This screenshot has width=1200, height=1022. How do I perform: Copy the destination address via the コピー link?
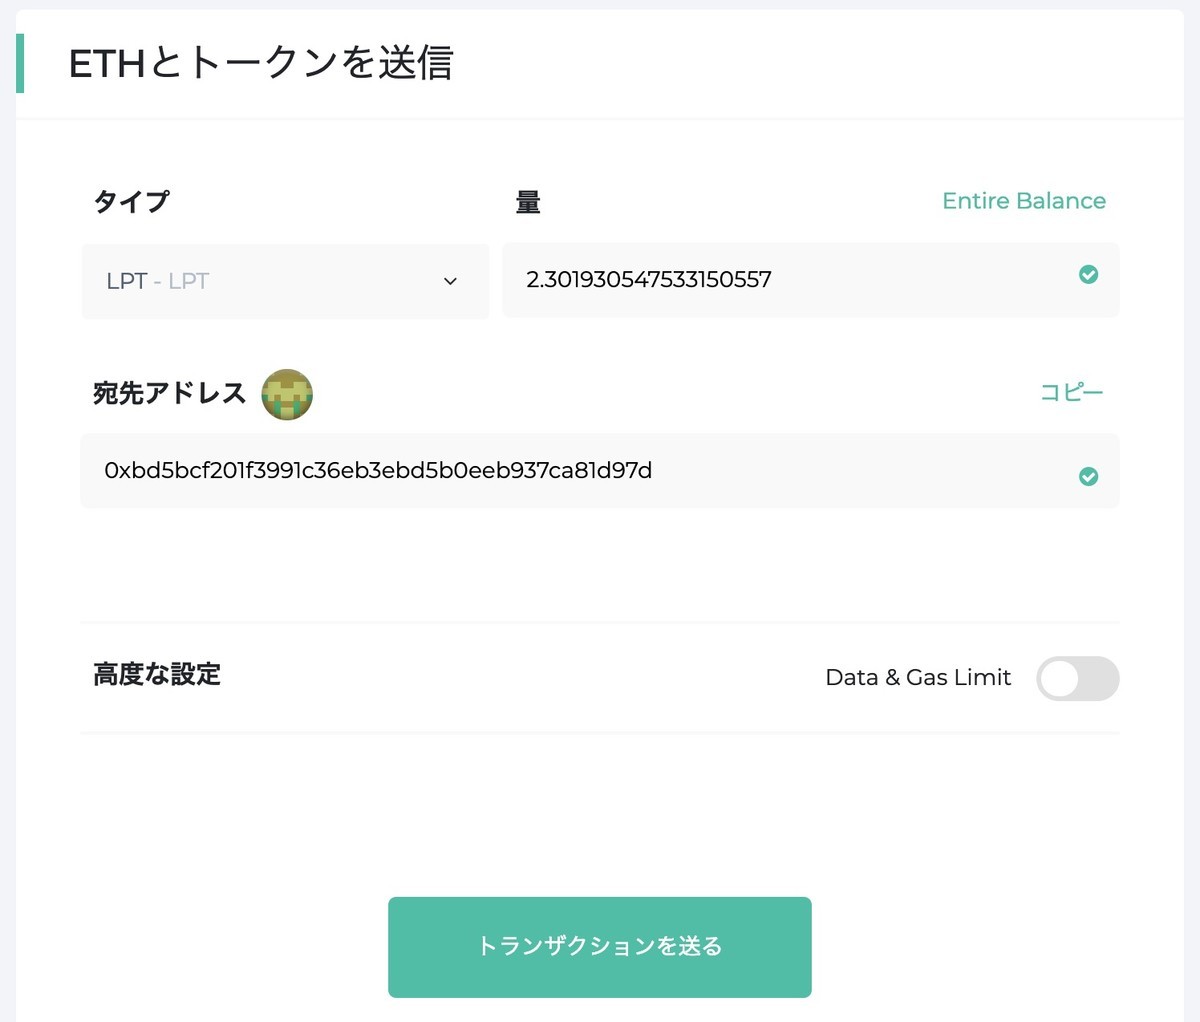[1071, 392]
